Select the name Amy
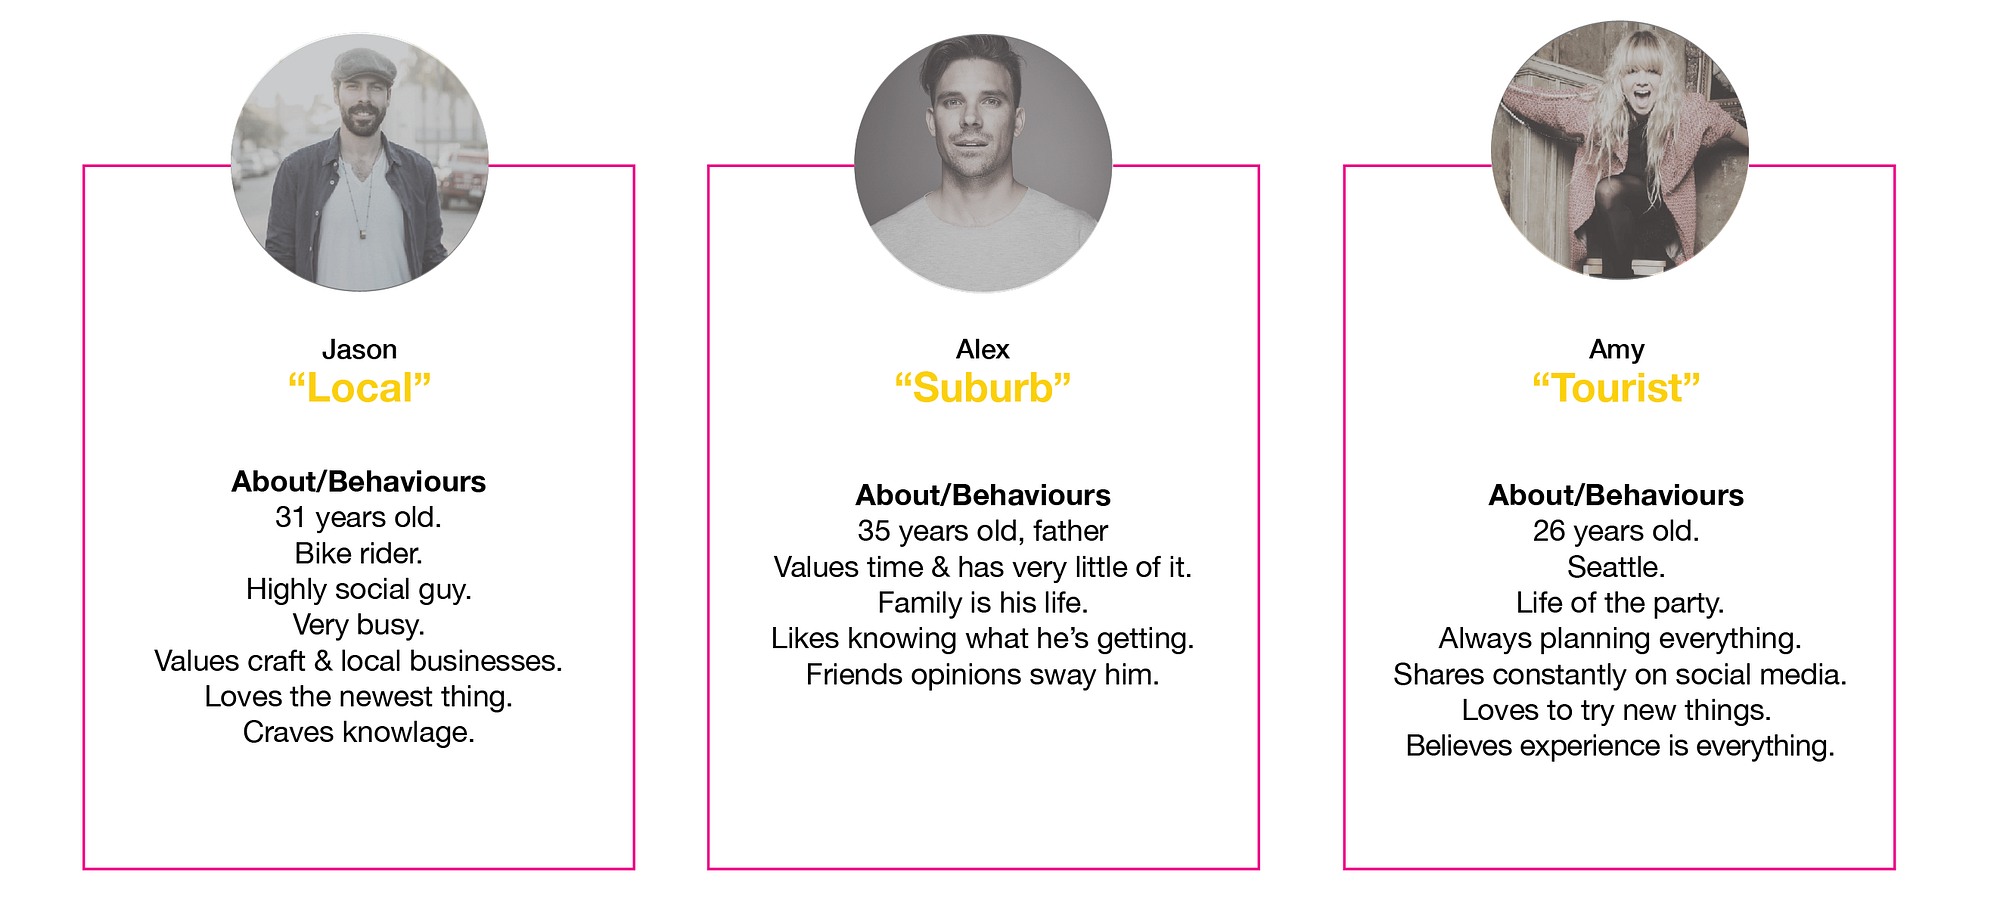The width and height of the screenshot is (2000, 909). tap(1616, 350)
